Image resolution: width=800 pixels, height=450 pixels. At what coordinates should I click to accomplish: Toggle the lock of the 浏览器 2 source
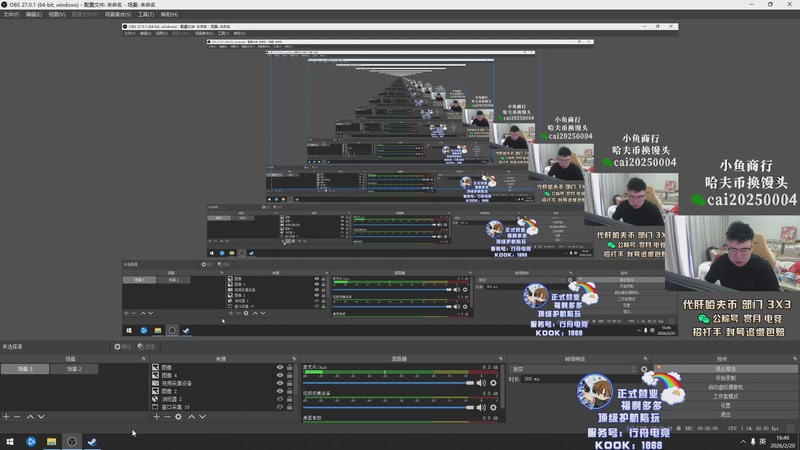point(289,399)
